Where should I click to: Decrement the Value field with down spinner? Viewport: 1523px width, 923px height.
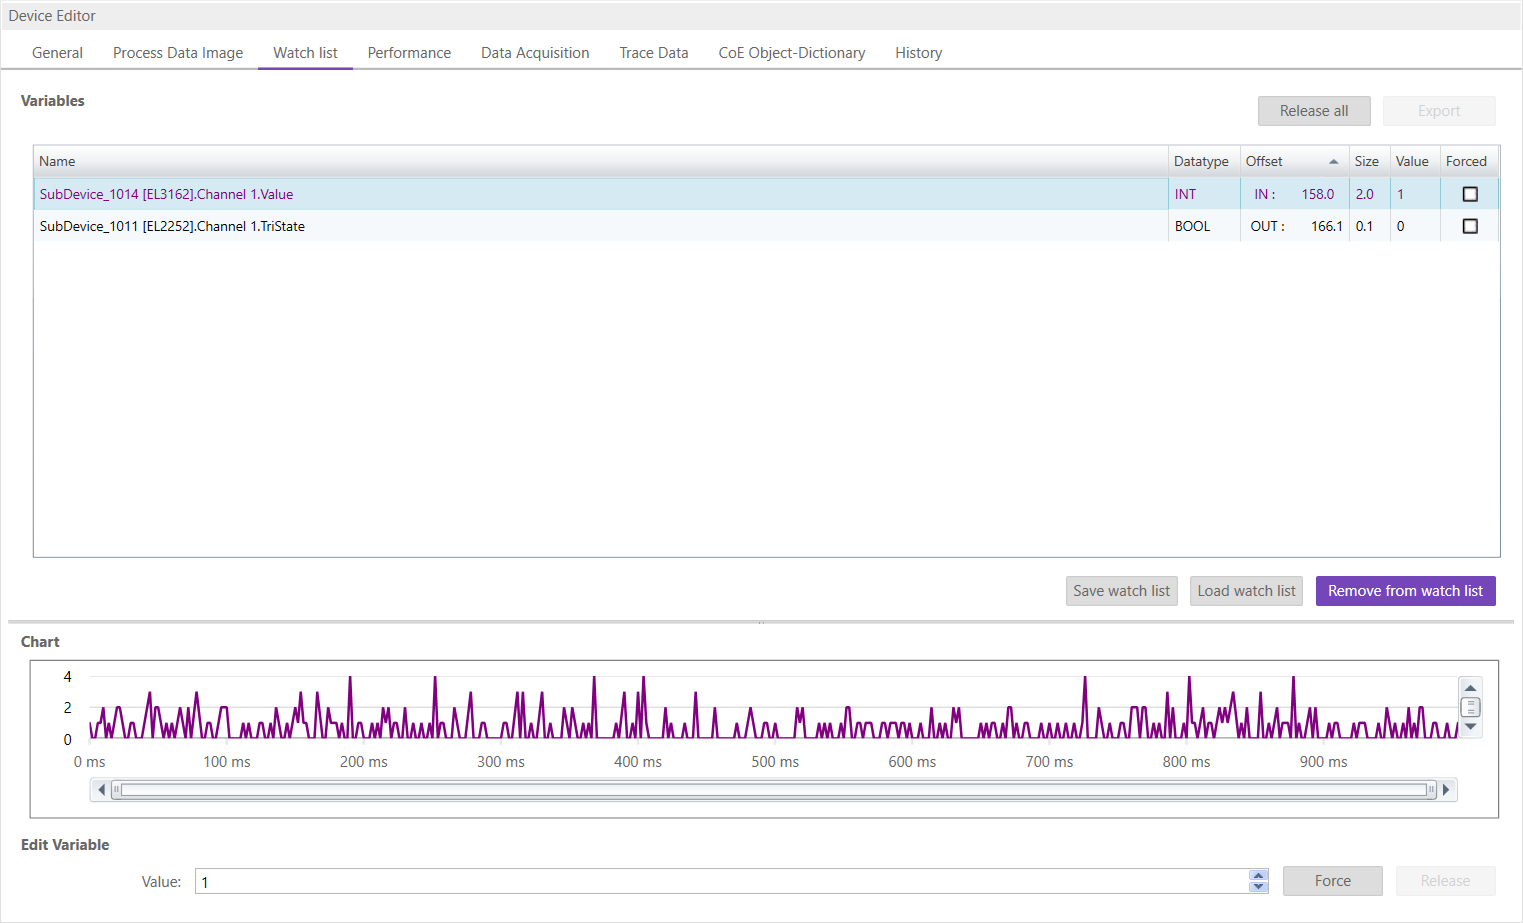click(1258, 887)
